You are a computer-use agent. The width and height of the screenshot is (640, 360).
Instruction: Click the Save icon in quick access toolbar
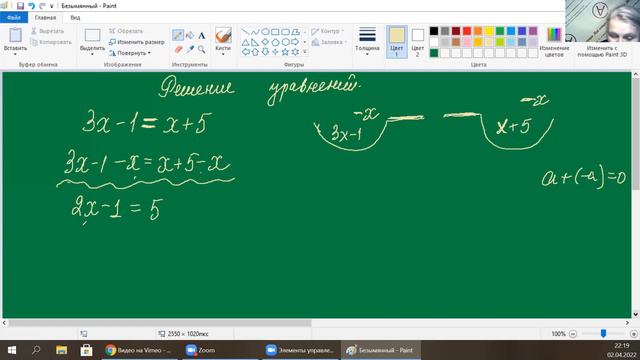coord(20,6)
